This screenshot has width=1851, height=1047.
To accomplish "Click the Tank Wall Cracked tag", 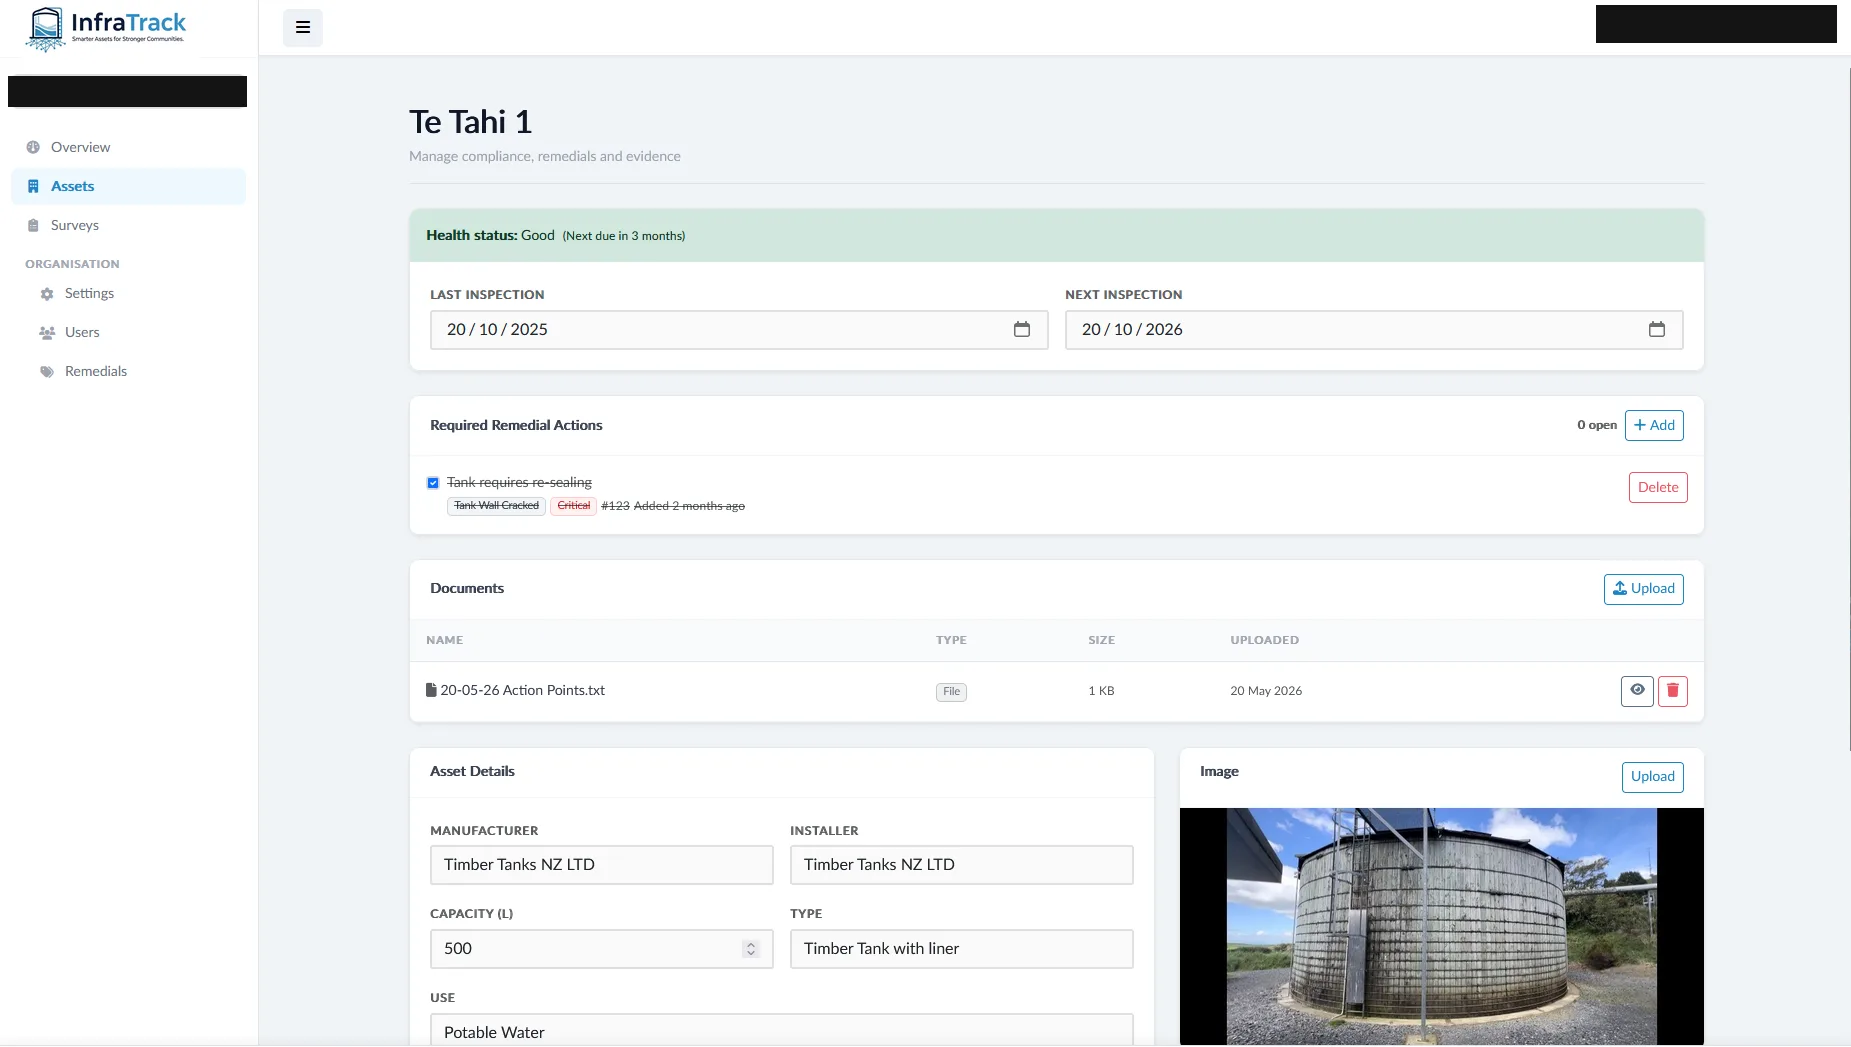I will pyautogui.click(x=496, y=506).
